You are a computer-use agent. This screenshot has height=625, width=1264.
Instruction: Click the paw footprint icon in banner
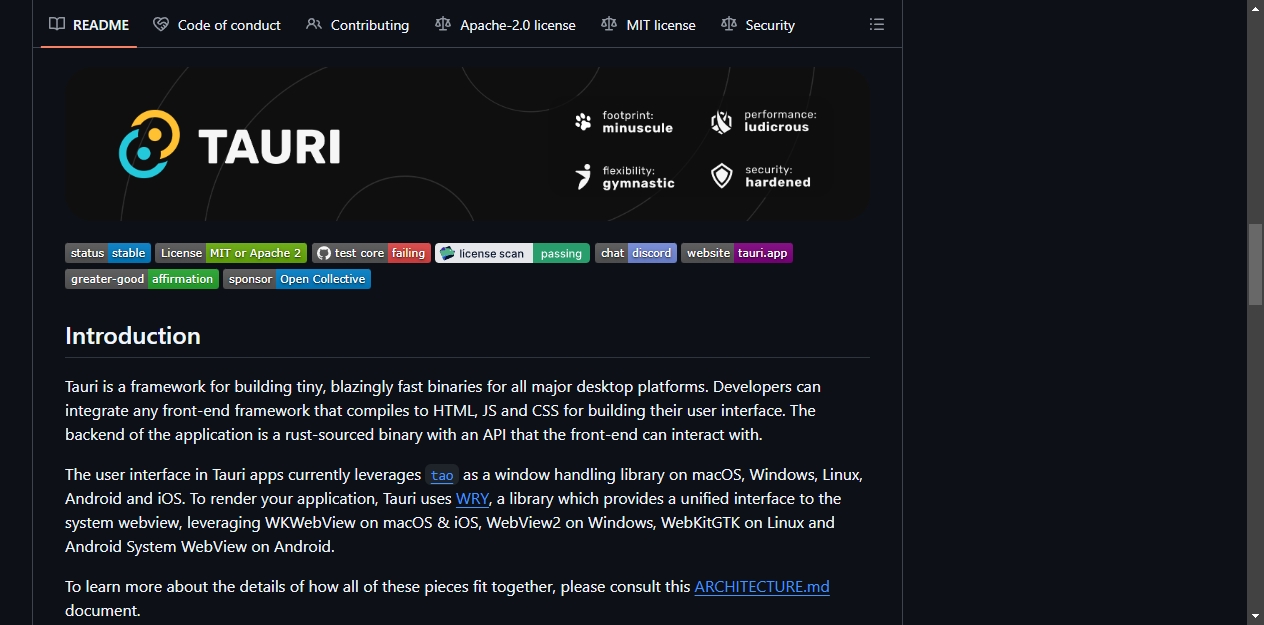pos(583,122)
